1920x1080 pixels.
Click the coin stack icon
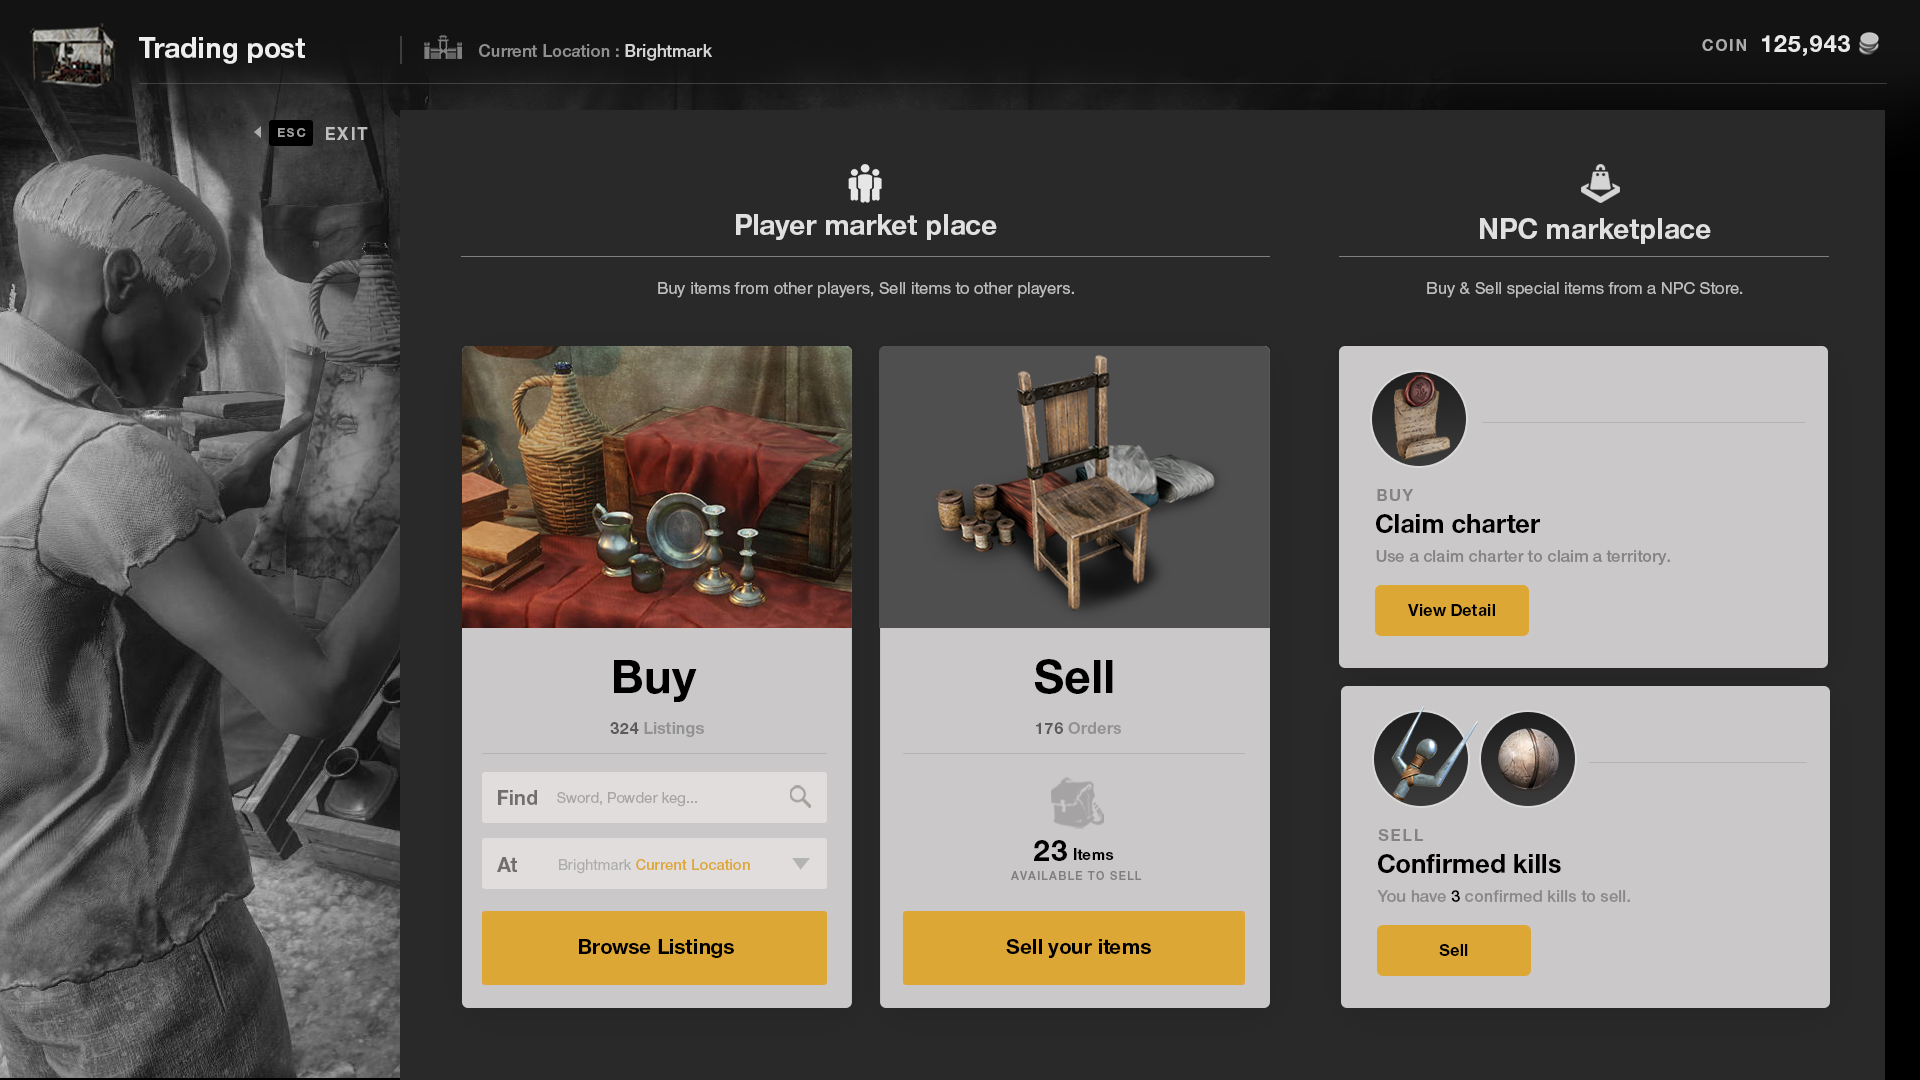pyautogui.click(x=1869, y=44)
